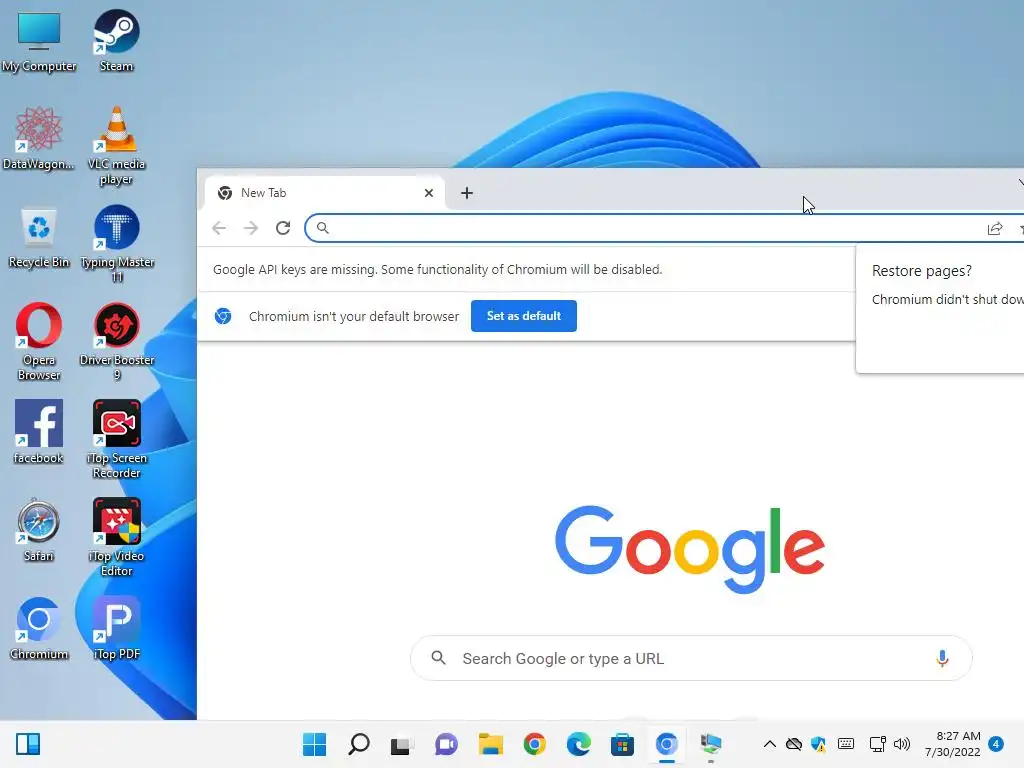
Task: Open Task View on the taskbar
Action: (402, 745)
